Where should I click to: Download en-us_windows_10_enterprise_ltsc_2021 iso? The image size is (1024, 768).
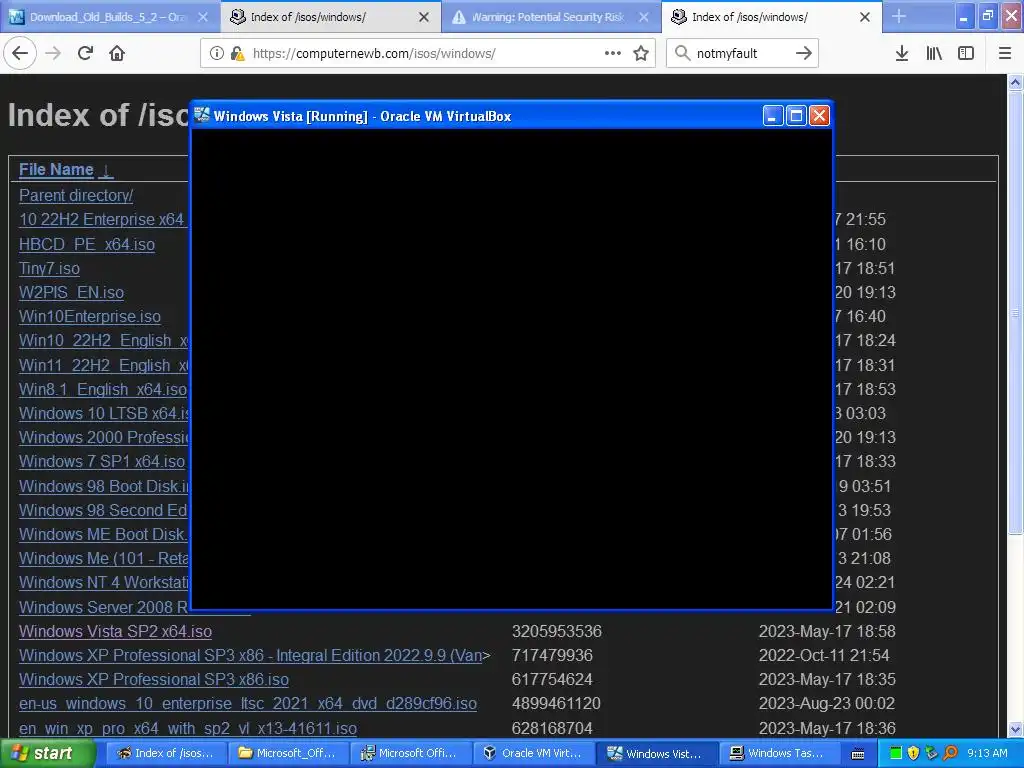point(248,704)
